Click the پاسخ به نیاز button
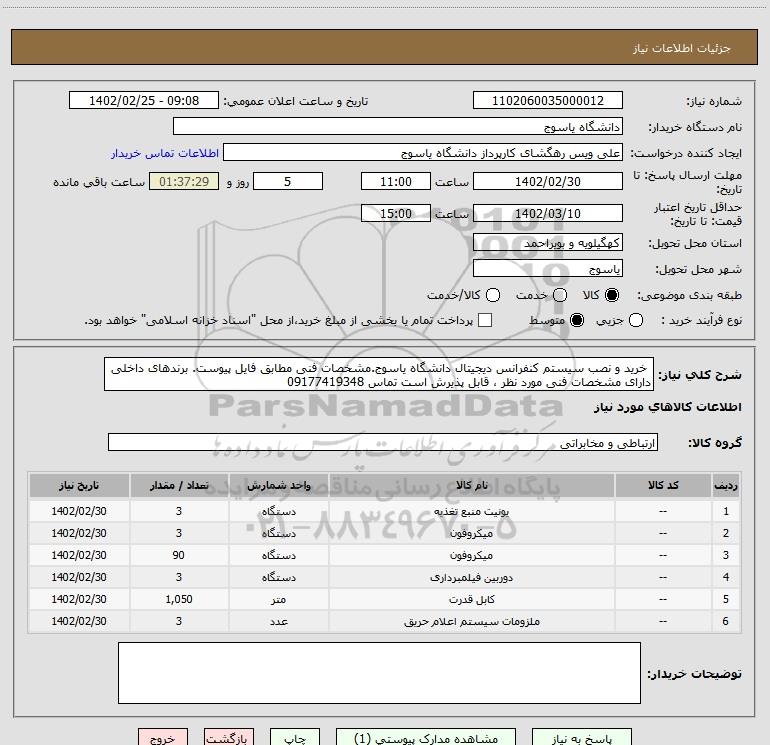The width and height of the screenshot is (770, 745). pyautogui.click(x=581, y=738)
